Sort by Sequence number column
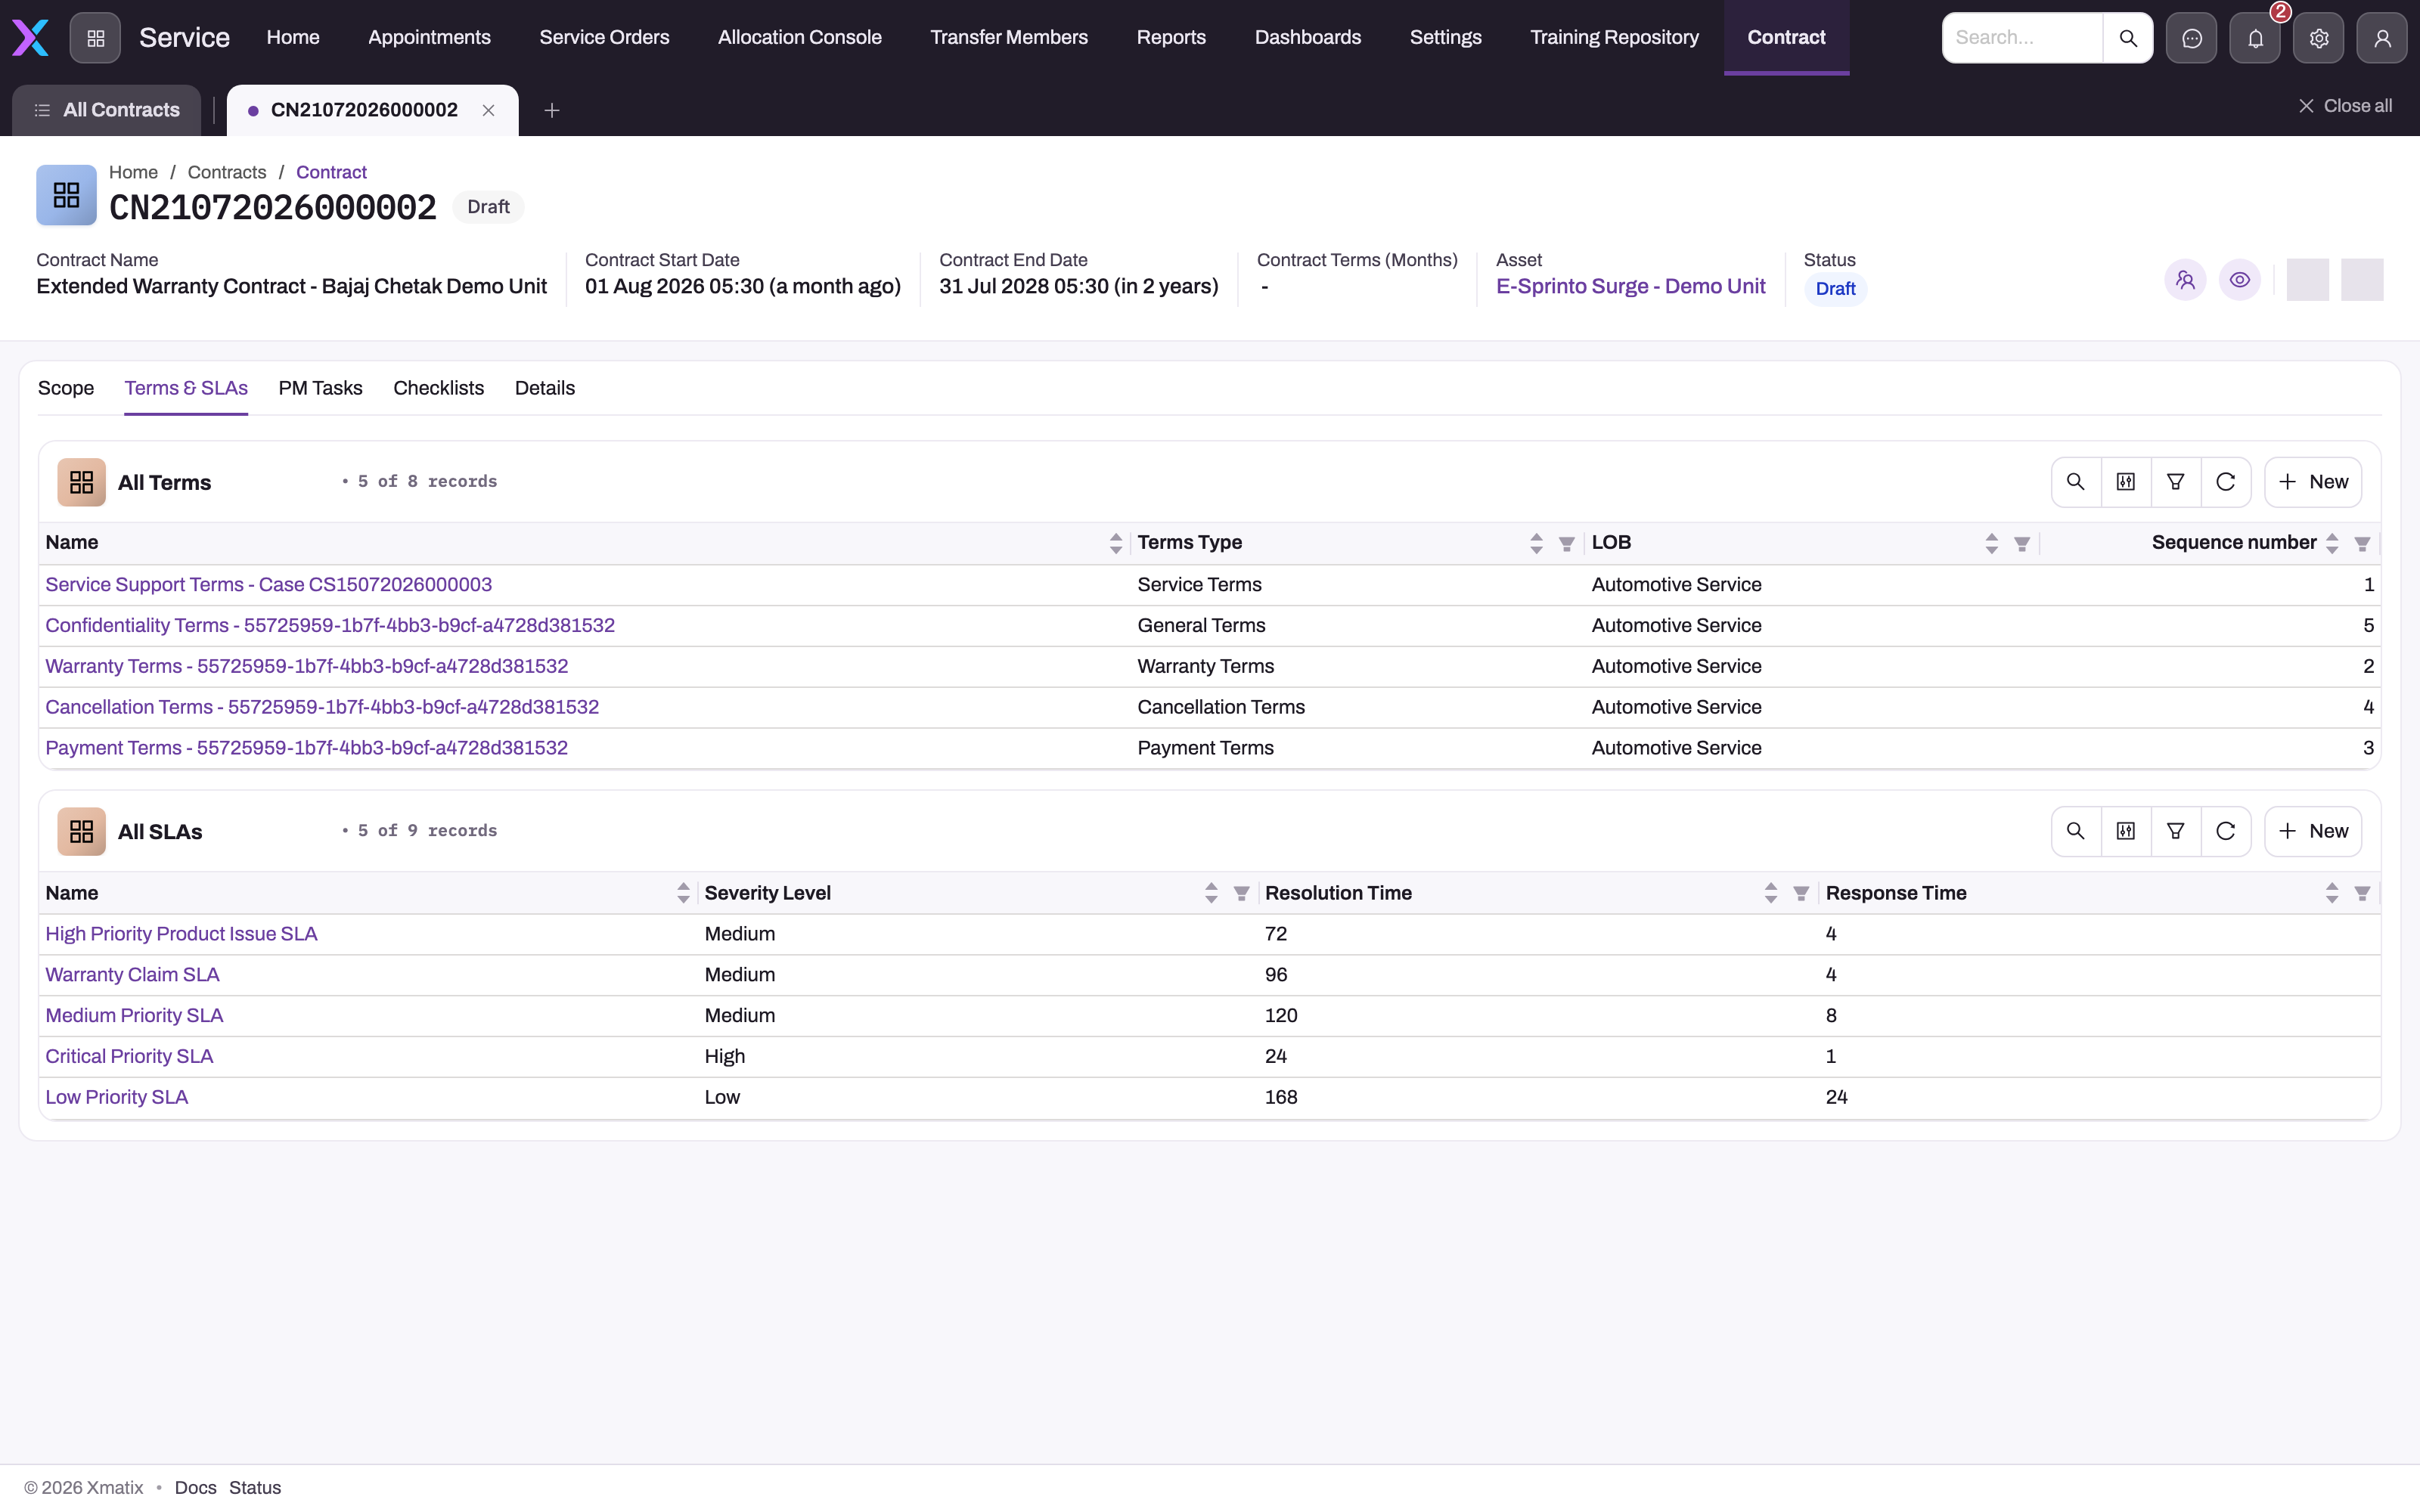2420x1512 pixels. 2332,543
